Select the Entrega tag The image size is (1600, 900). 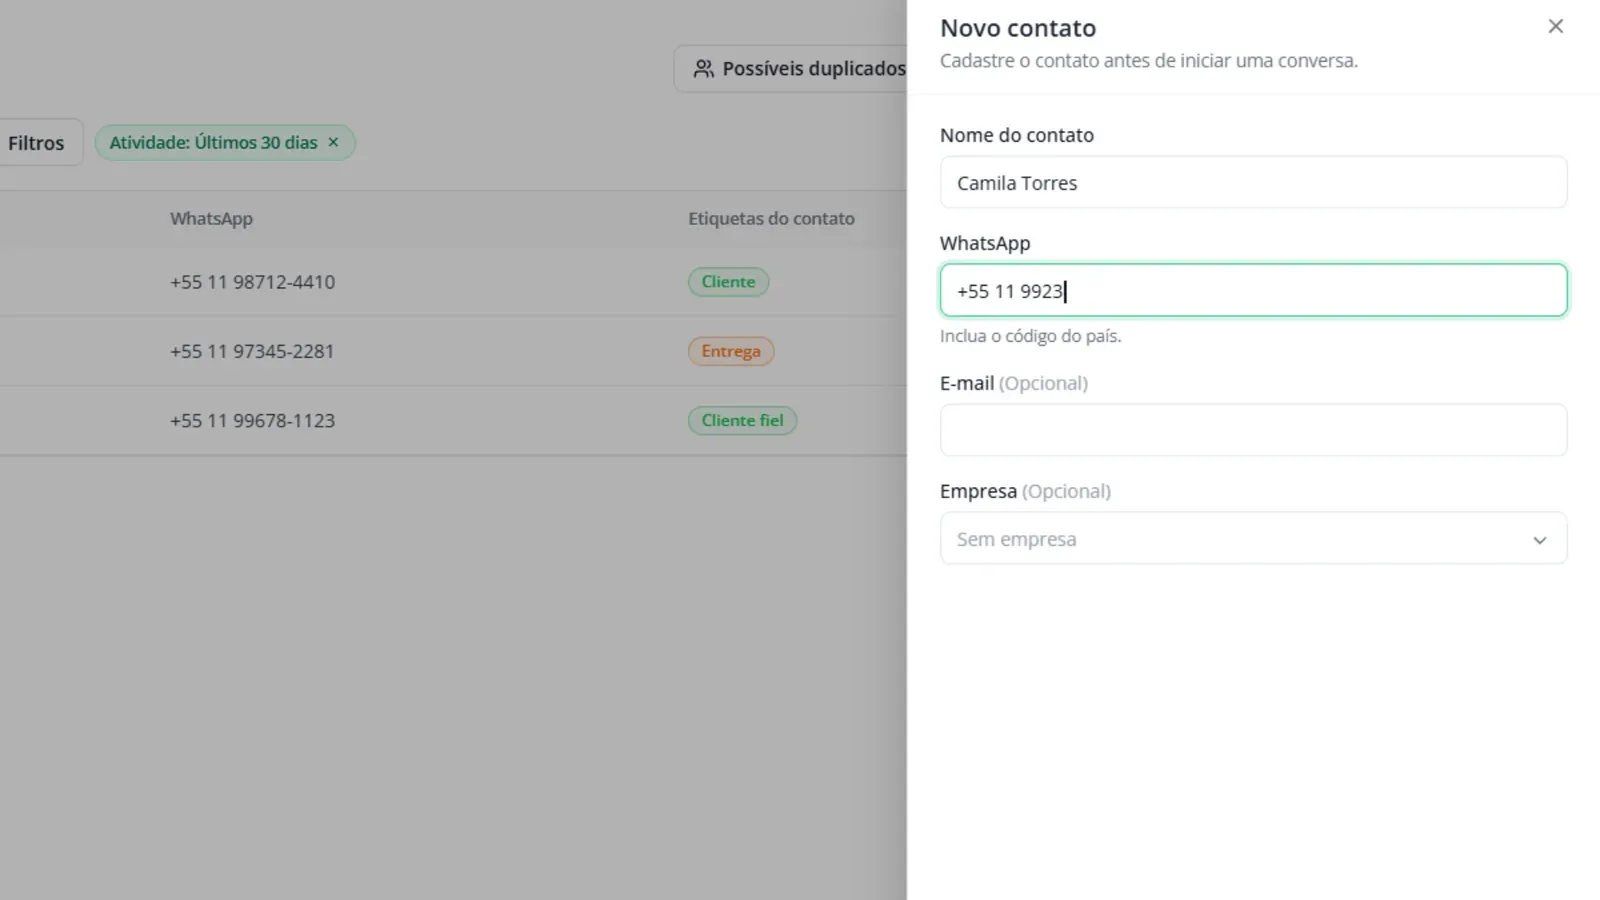(x=731, y=351)
